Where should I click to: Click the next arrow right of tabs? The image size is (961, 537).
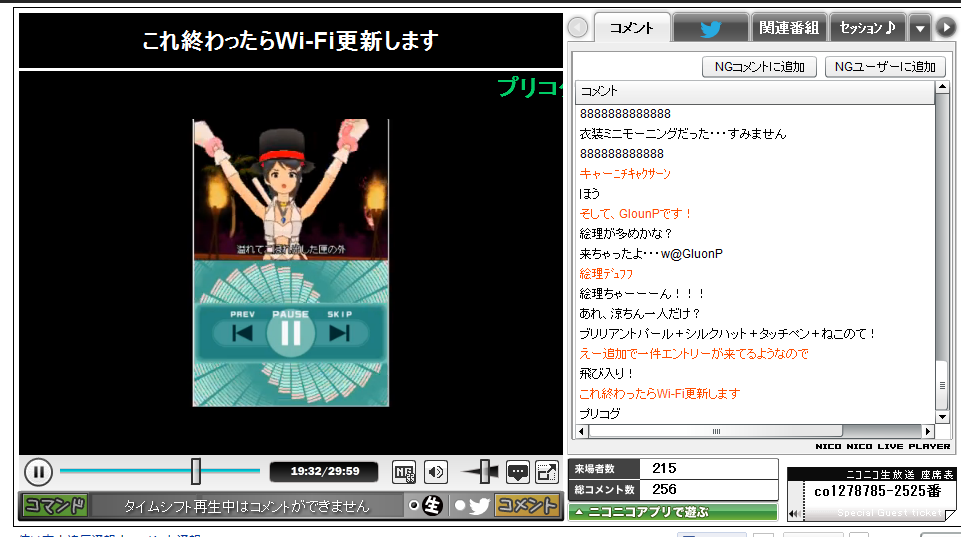946,27
